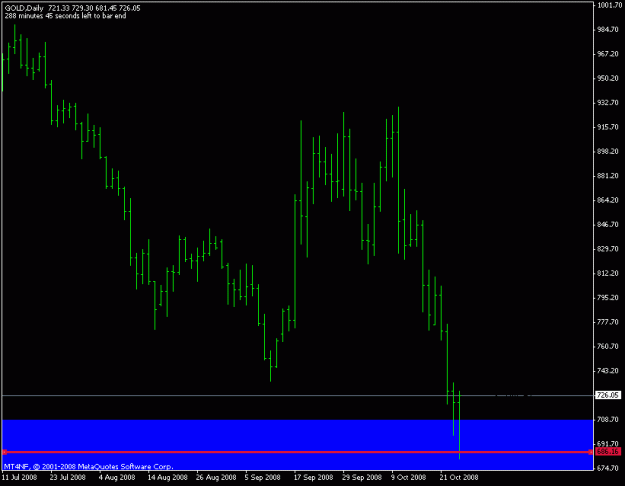Click the 14 Aug 2008 date label
The width and height of the screenshot is (625, 486).
tap(167, 477)
